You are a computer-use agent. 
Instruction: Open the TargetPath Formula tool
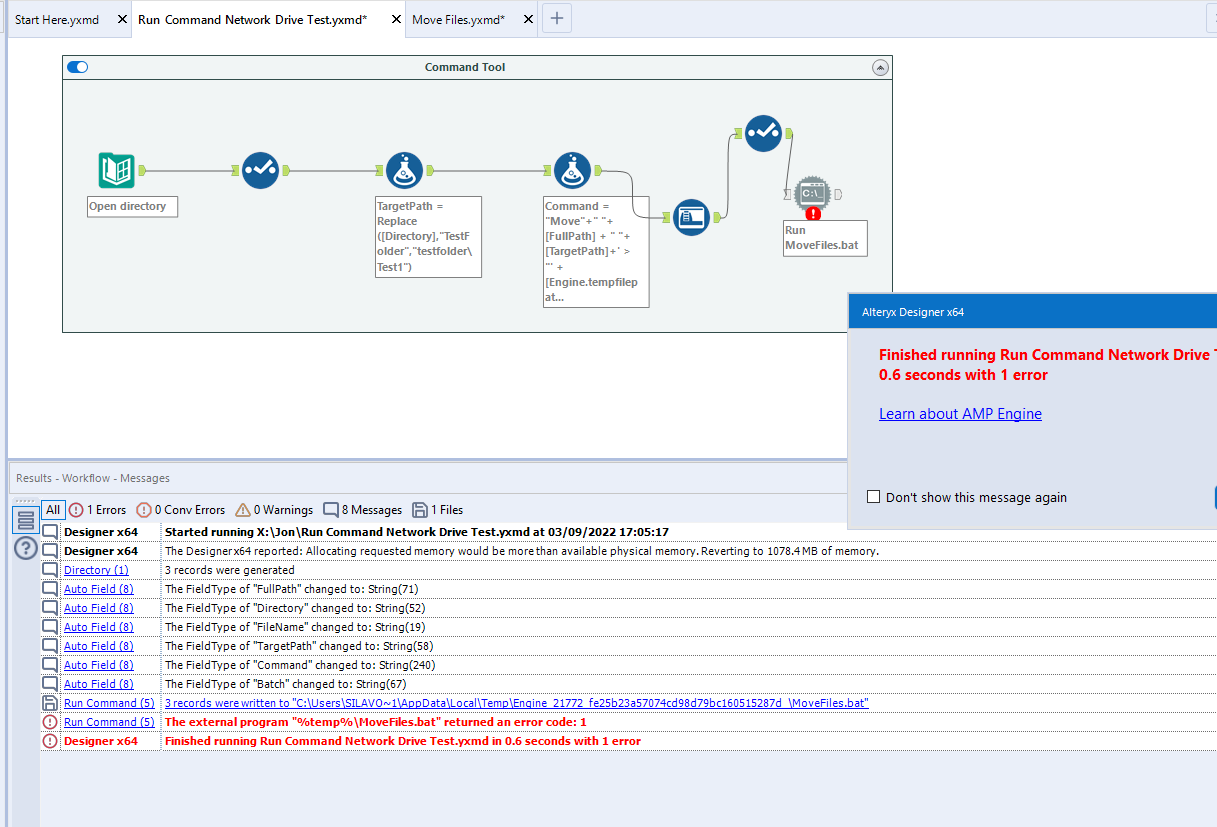tap(405, 170)
